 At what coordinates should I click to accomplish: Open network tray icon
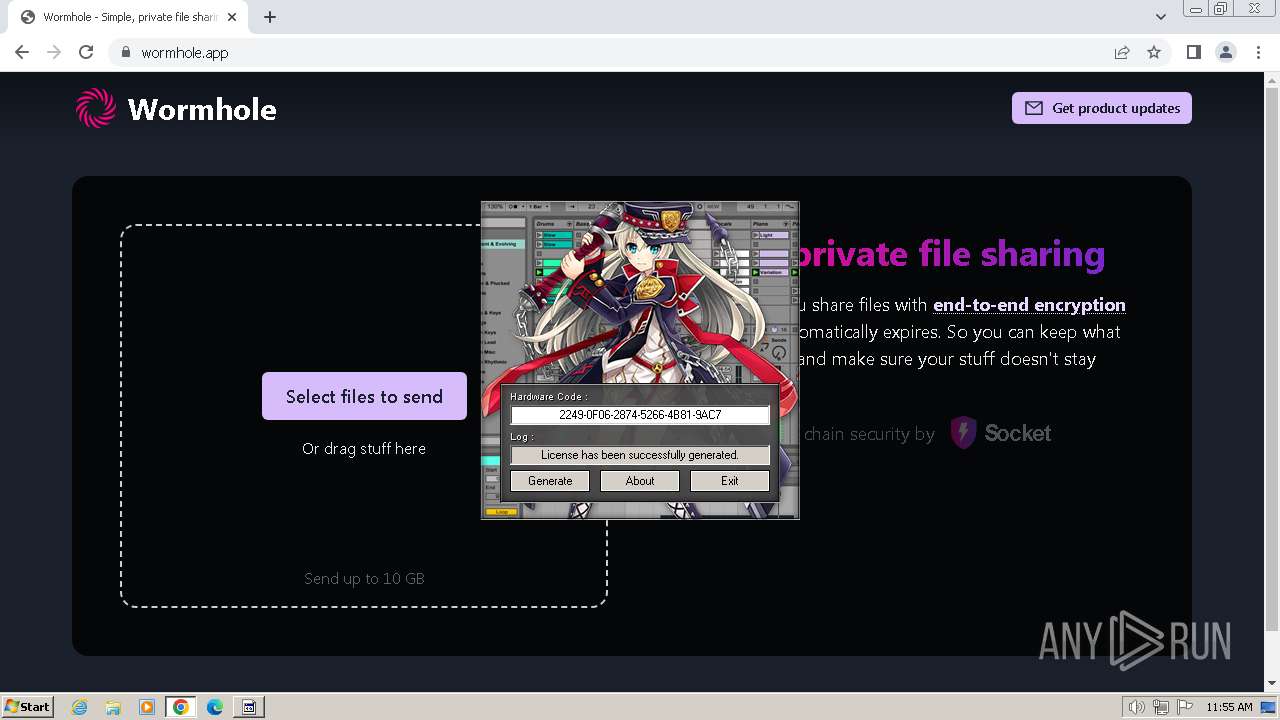pos(1161,707)
